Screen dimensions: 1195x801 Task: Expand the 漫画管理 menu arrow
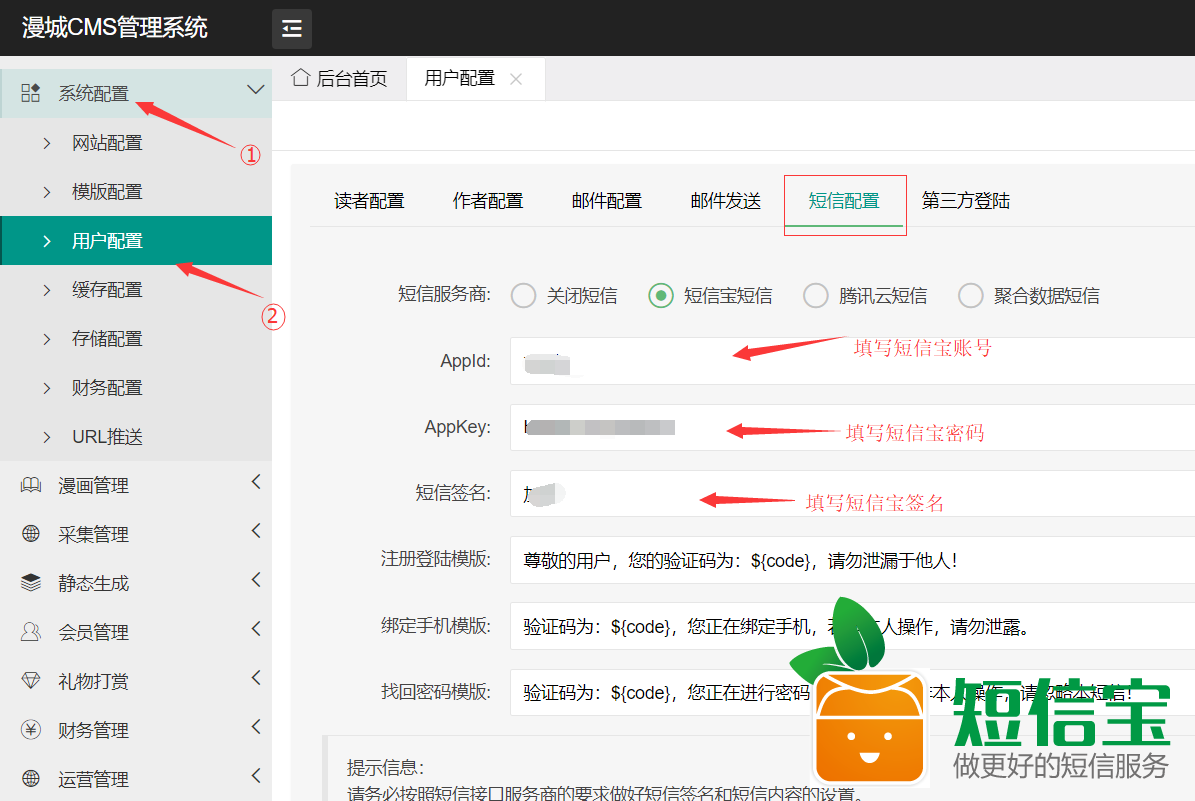point(256,483)
